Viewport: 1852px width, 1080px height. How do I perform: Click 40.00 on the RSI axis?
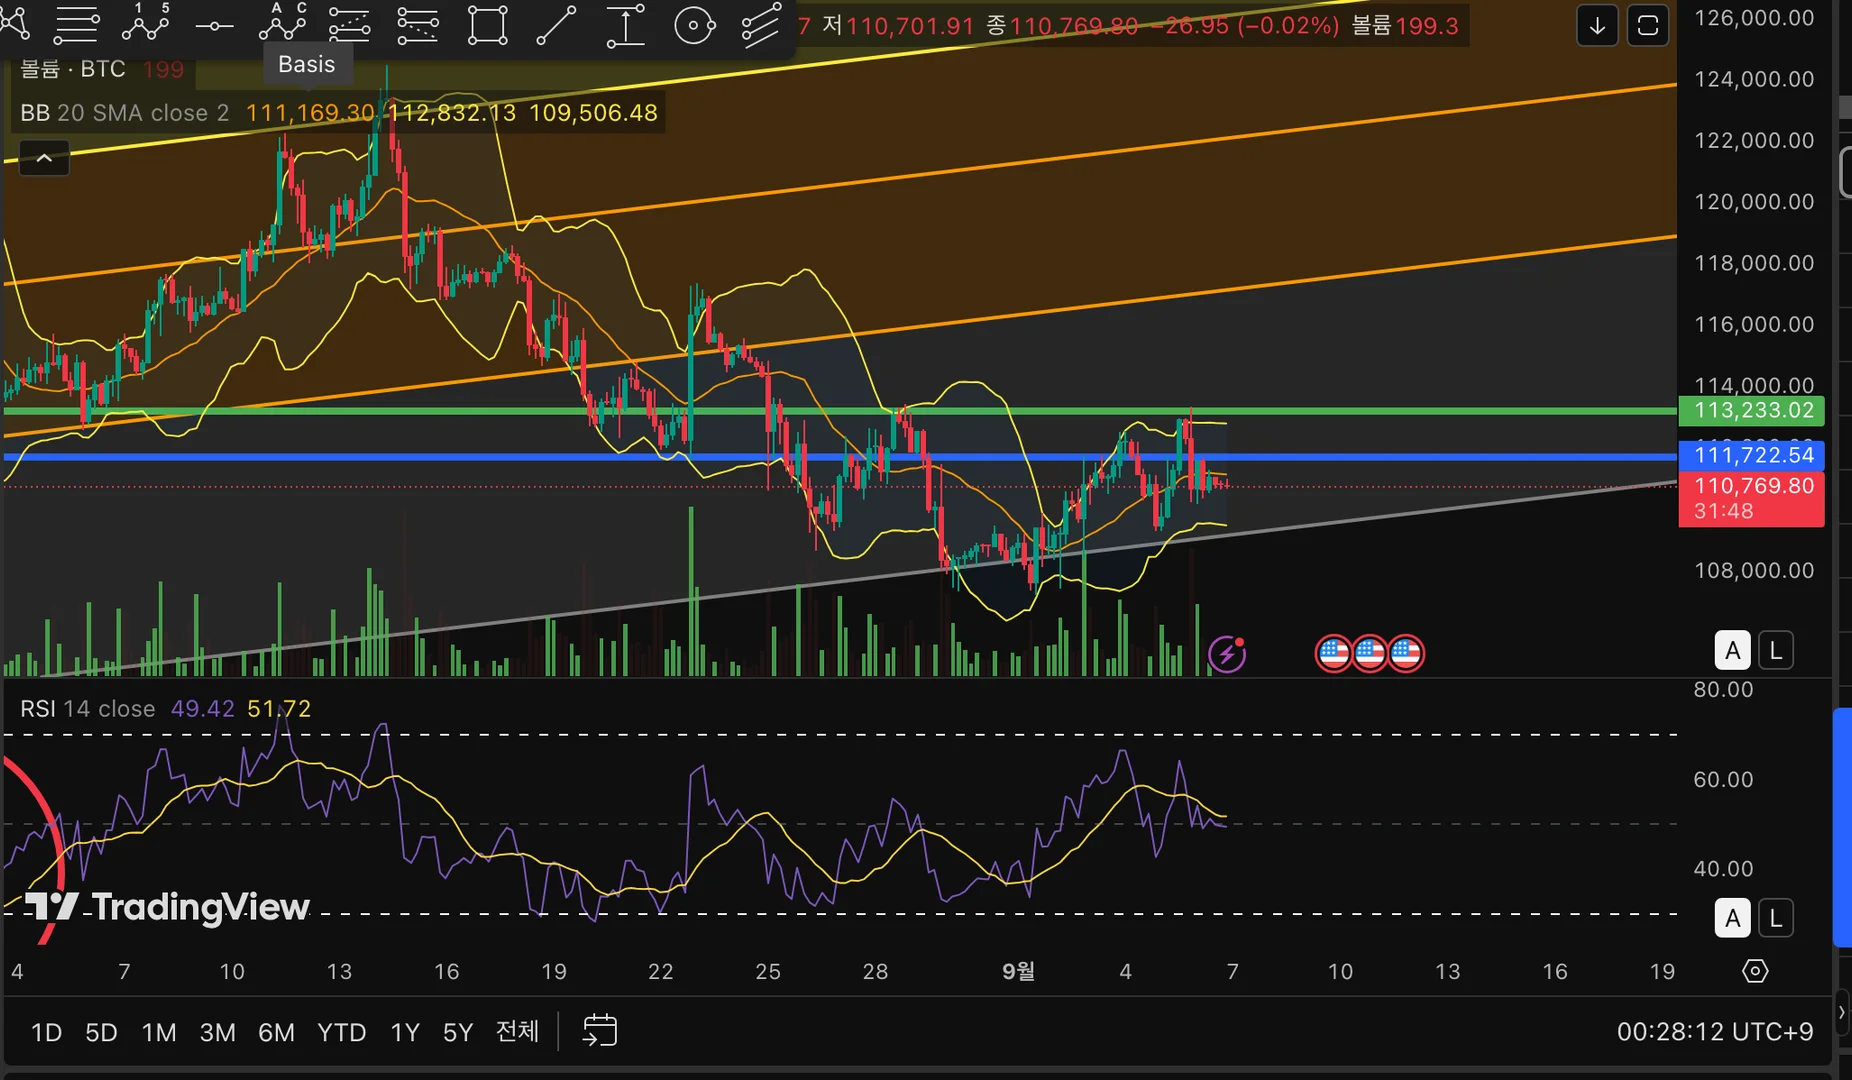pos(1723,869)
